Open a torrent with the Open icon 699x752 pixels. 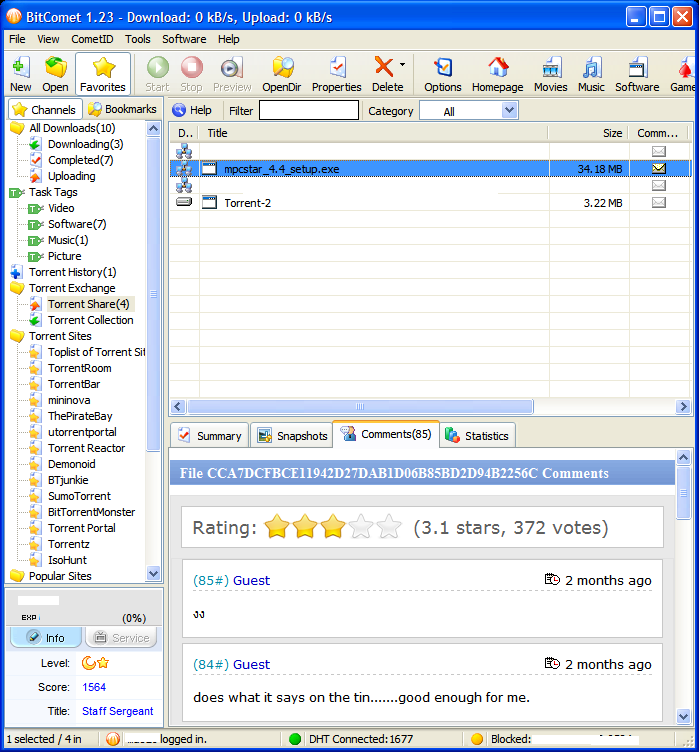pos(55,74)
